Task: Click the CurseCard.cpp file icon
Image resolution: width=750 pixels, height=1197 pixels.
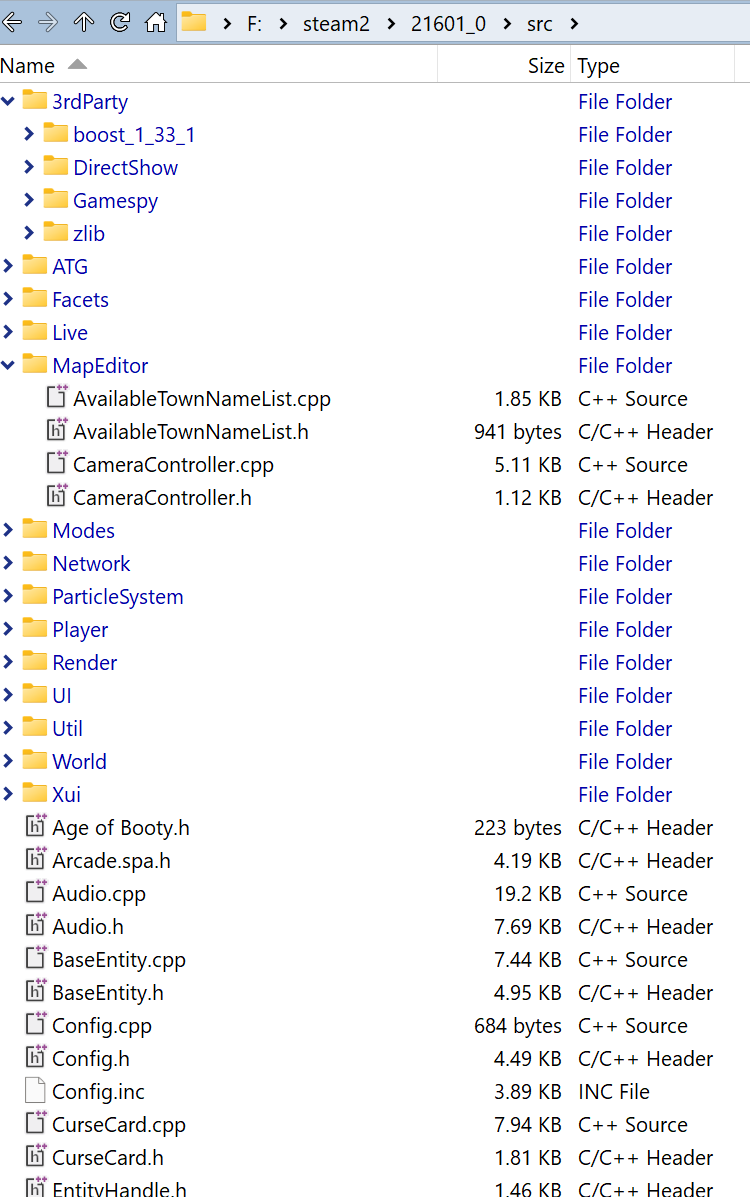Action: (35, 1123)
